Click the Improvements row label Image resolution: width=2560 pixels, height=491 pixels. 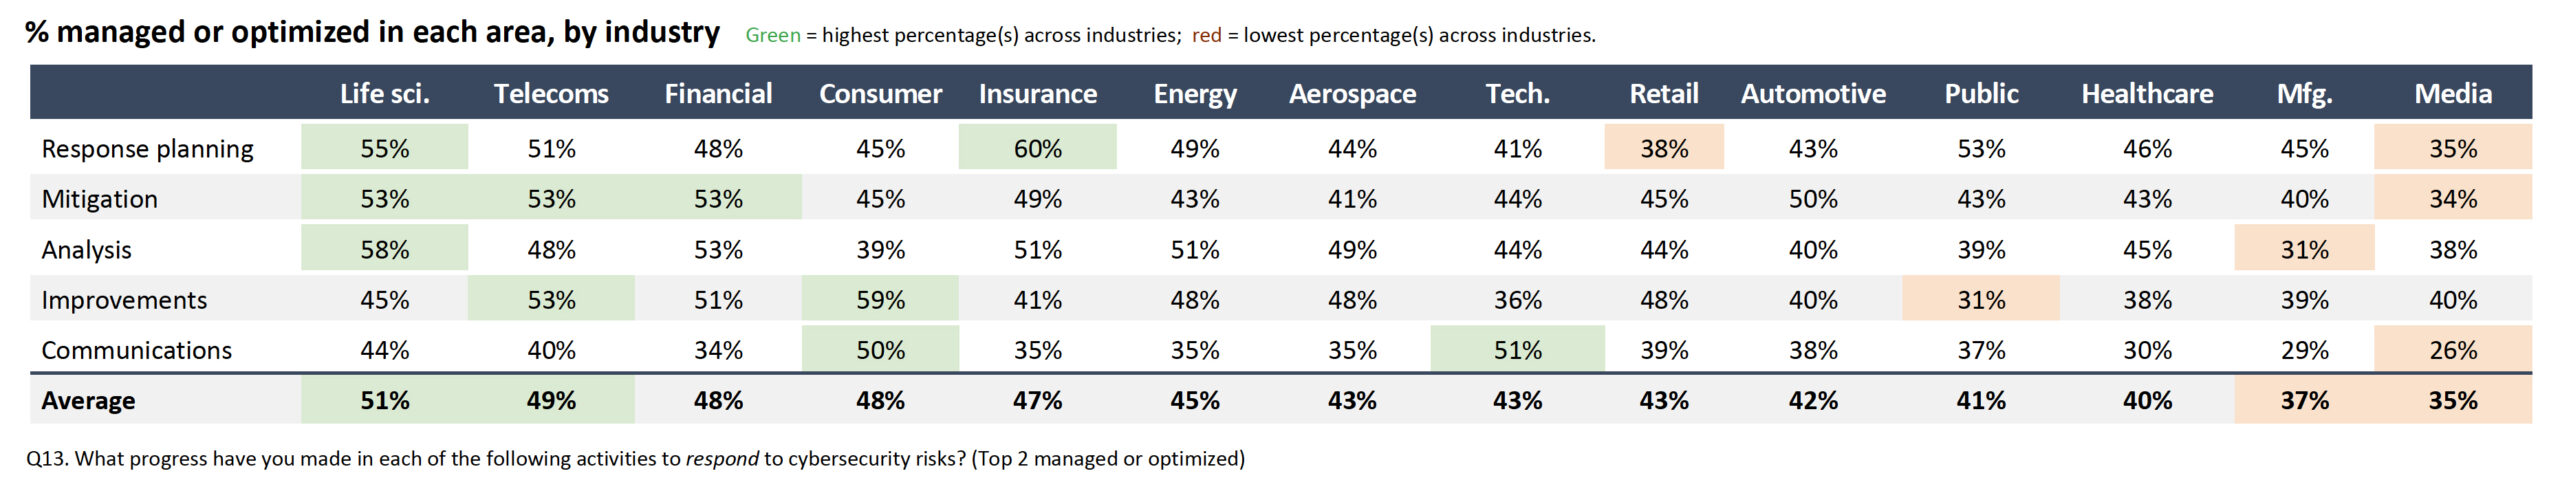pos(124,300)
